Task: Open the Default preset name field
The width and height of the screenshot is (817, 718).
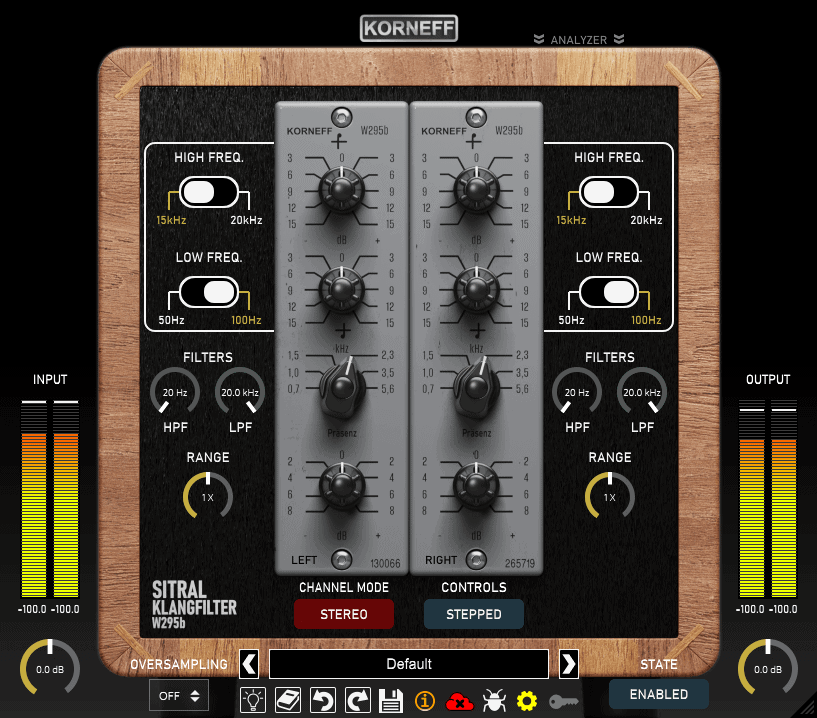Action: point(409,664)
